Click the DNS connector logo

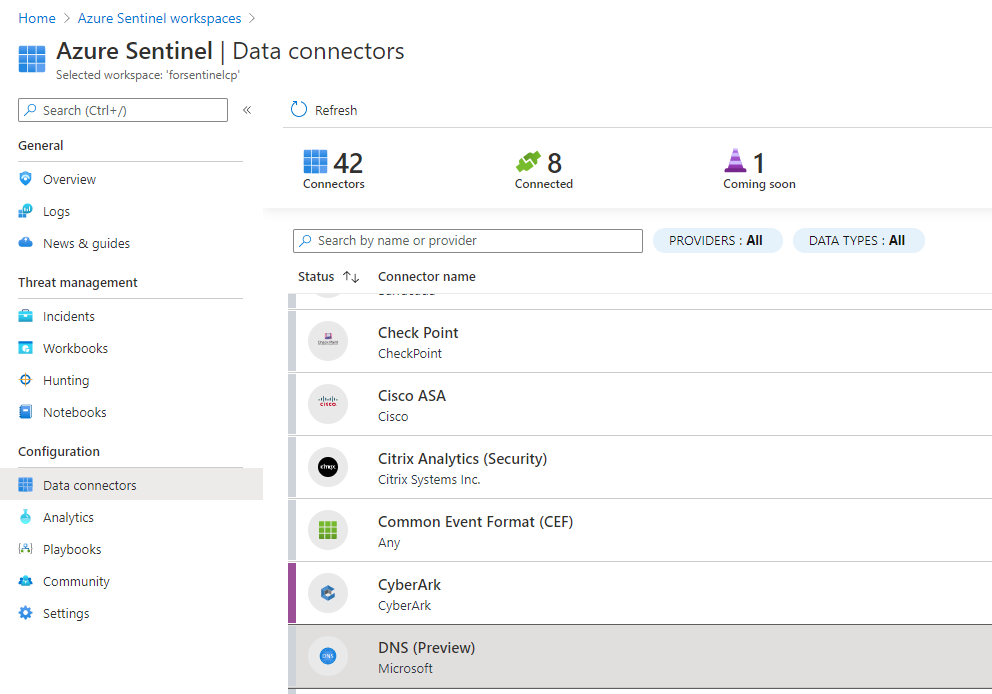point(328,656)
